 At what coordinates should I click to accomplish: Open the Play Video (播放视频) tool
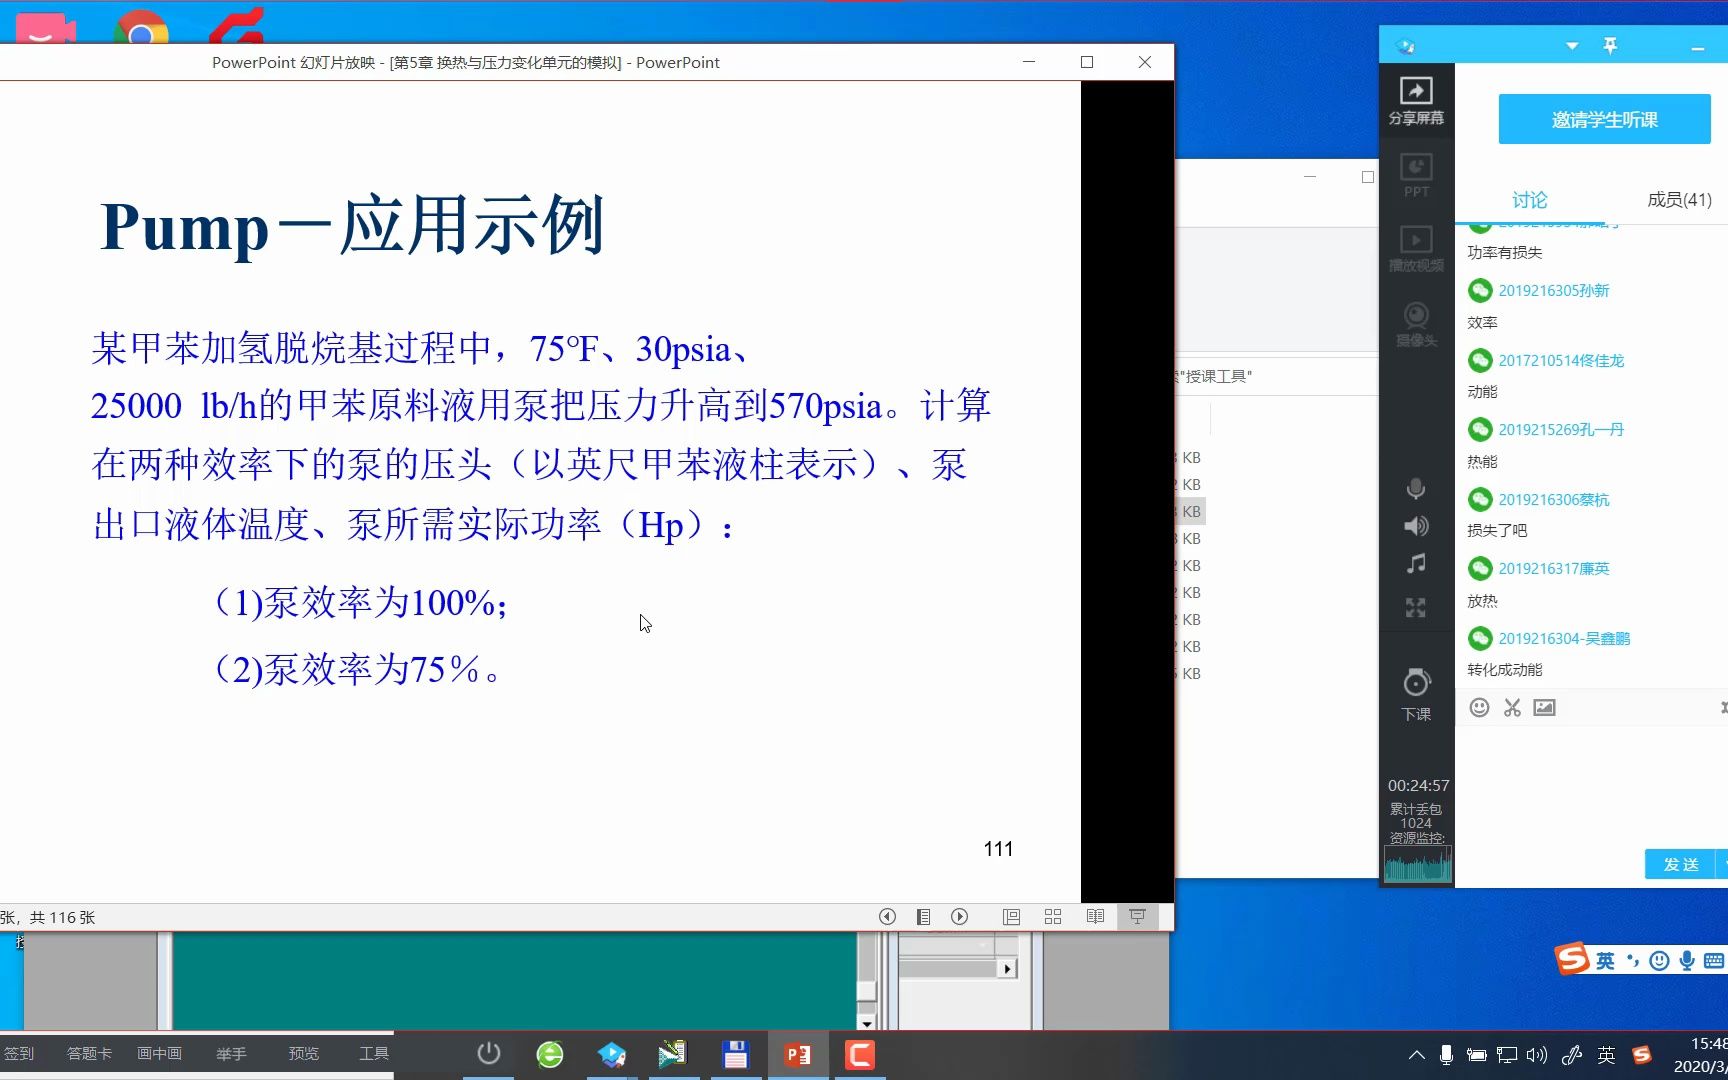pos(1416,249)
